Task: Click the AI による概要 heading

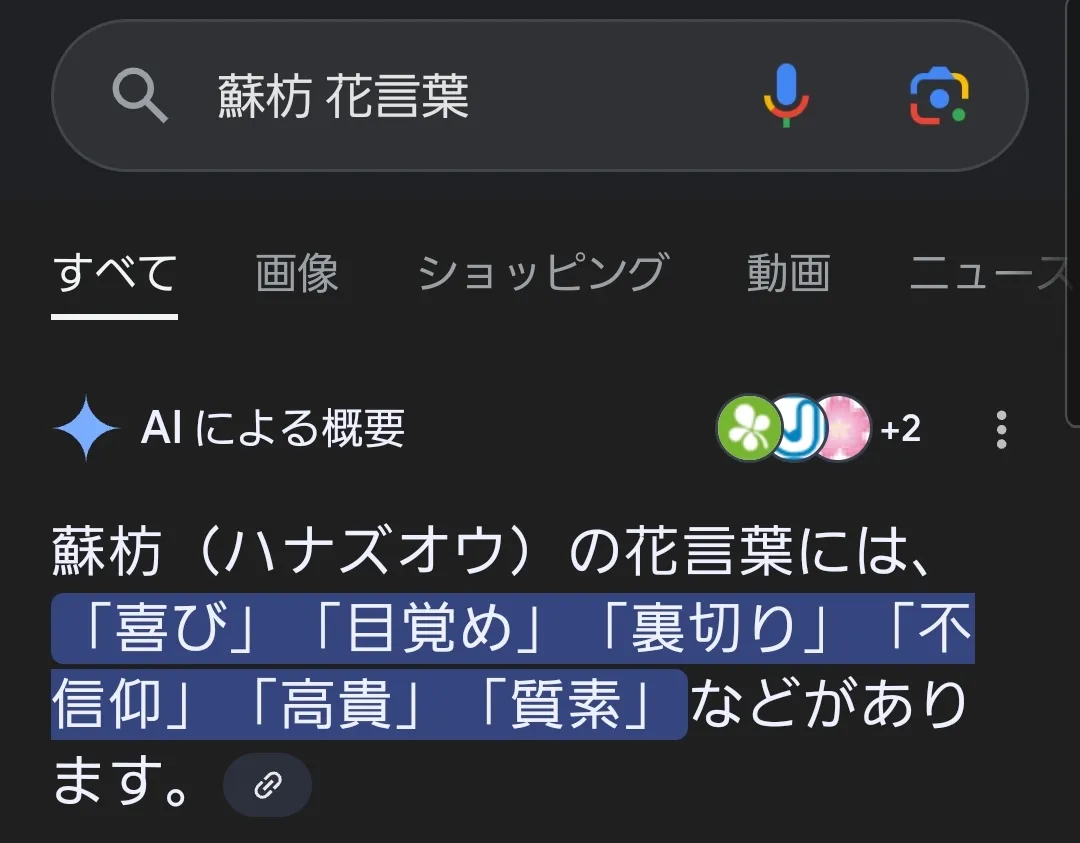Action: point(273,428)
